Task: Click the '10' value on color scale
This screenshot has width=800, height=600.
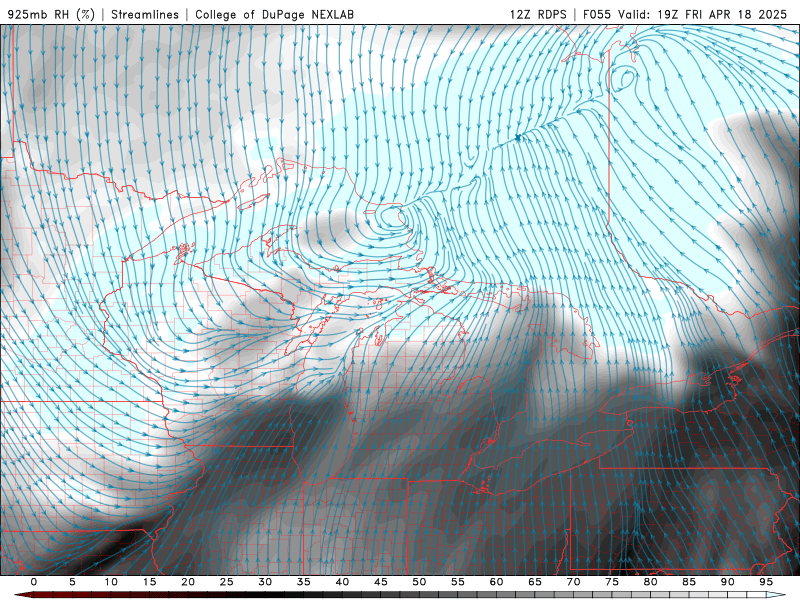Action: (111, 582)
